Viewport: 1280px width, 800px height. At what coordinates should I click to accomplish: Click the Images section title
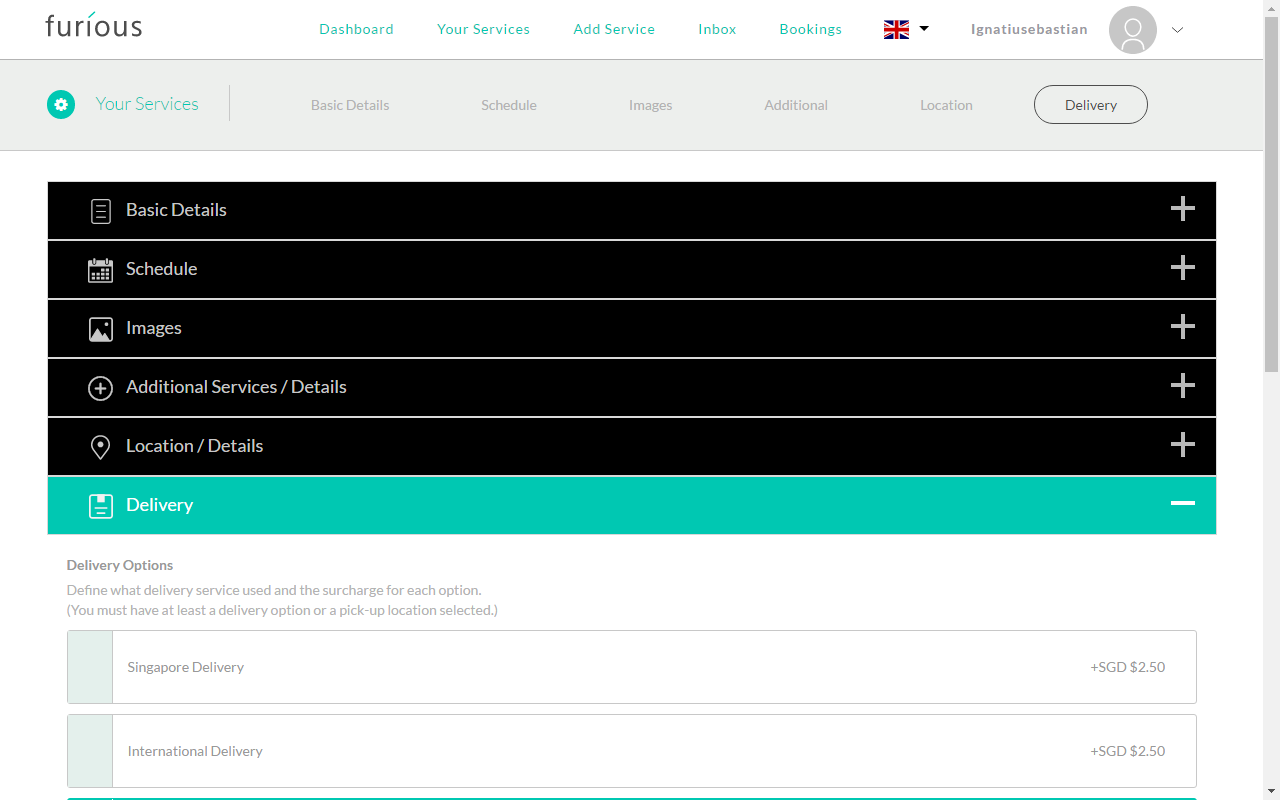tap(153, 328)
